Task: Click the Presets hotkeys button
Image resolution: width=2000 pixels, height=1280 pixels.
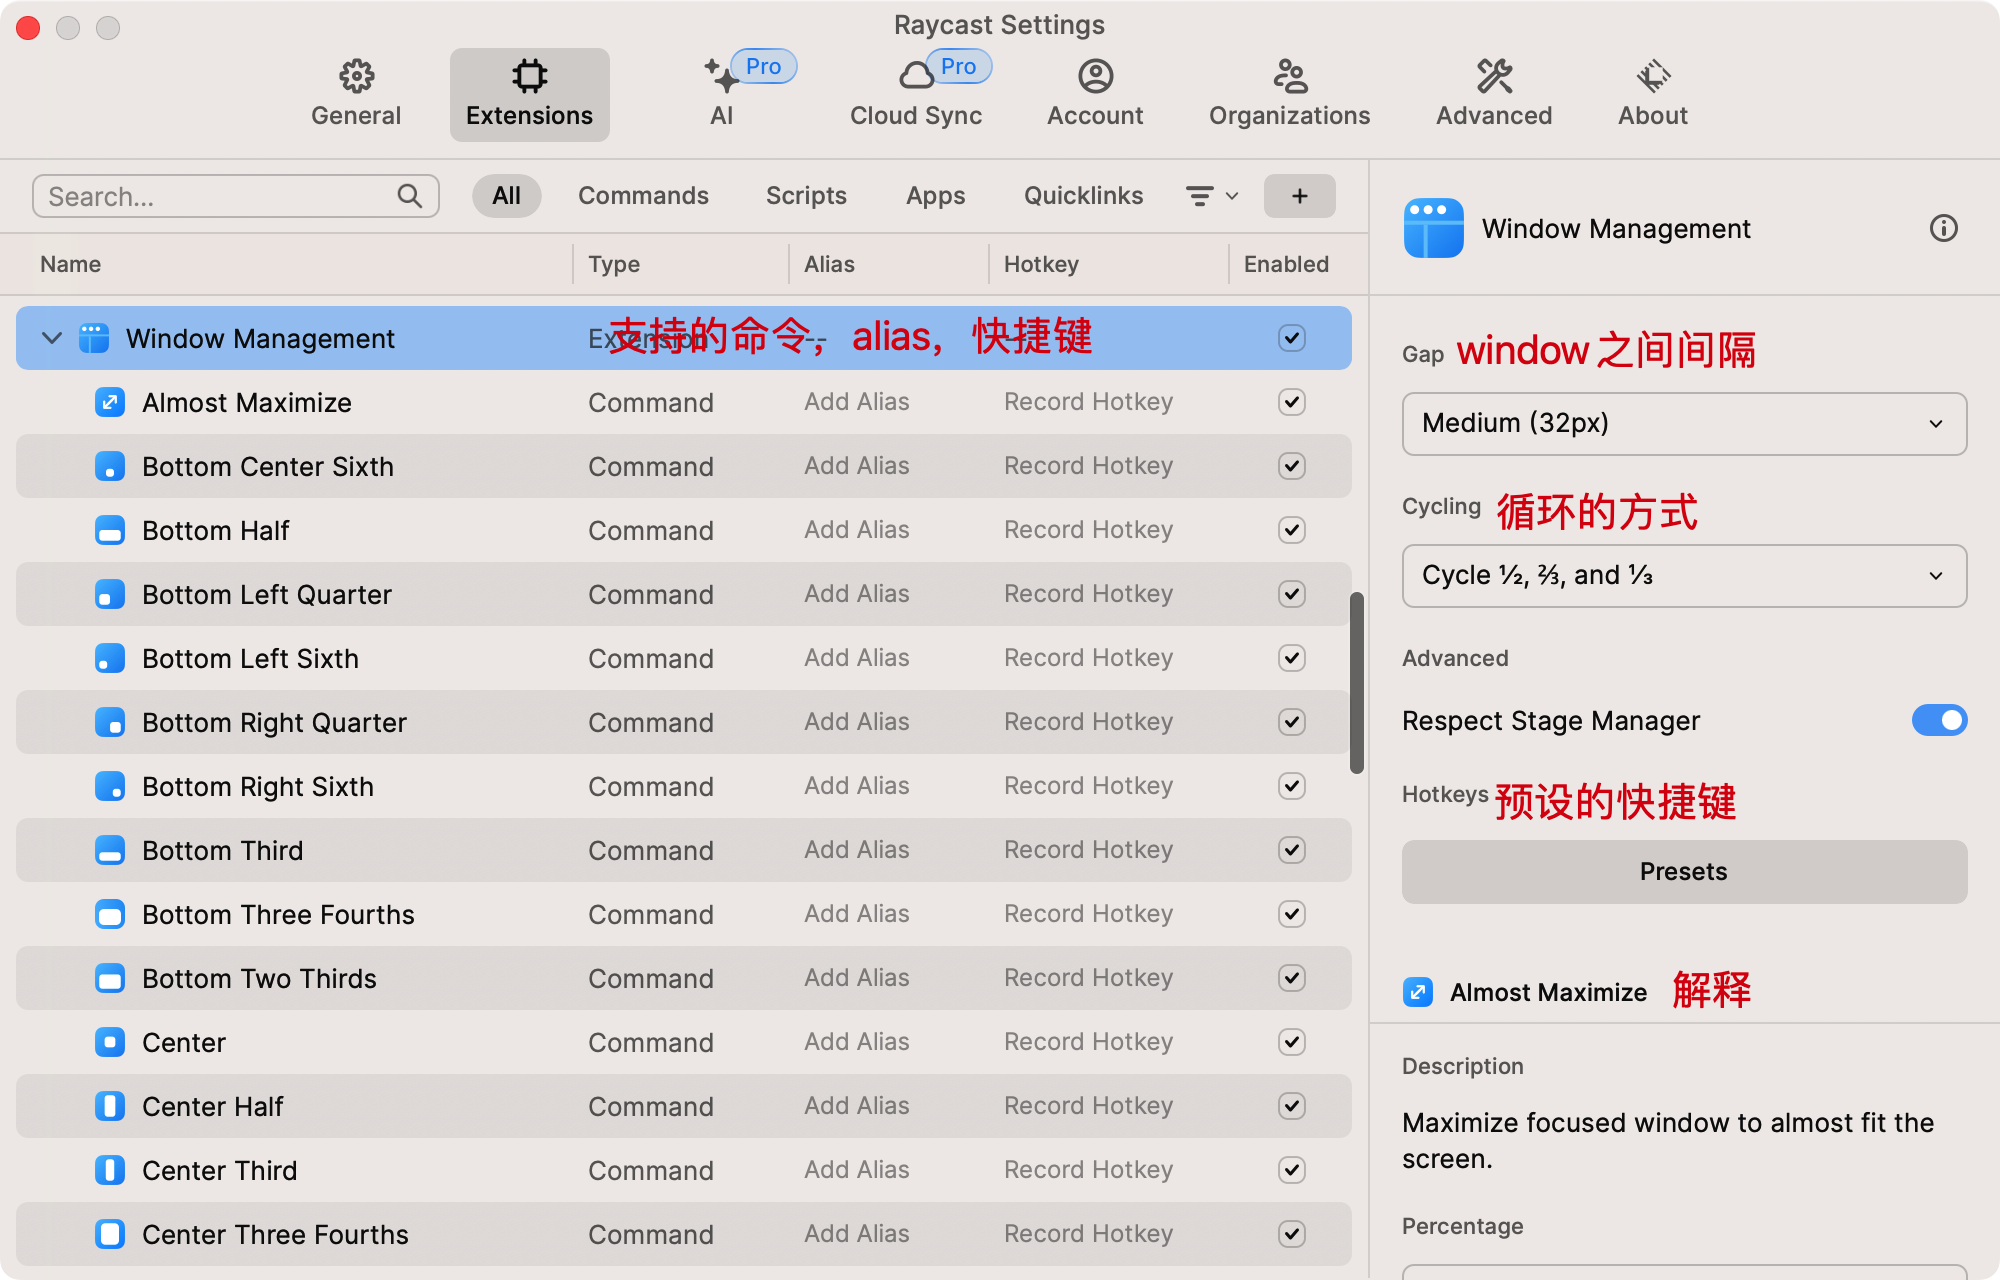Action: click(1684, 872)
